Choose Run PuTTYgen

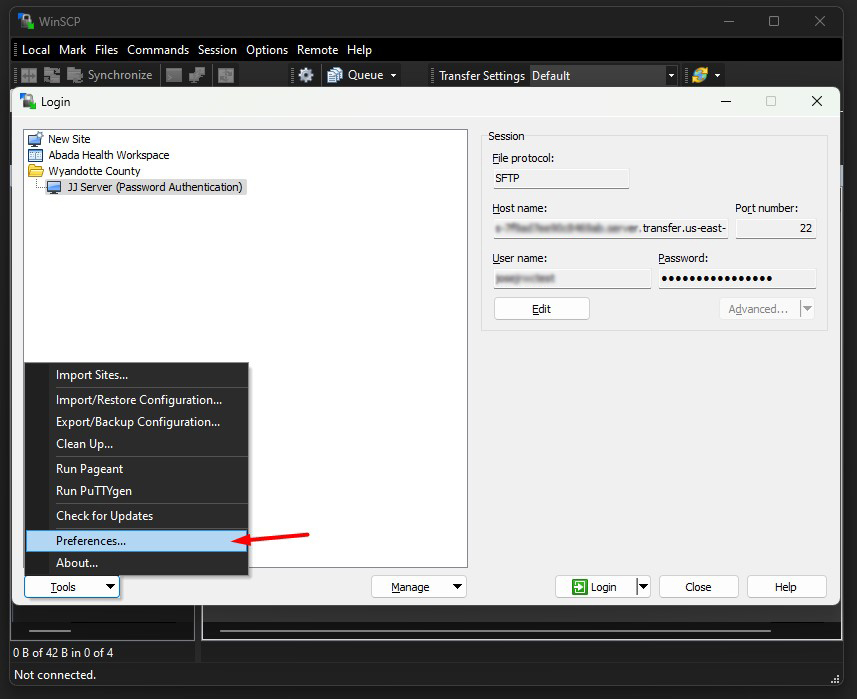pos(137,491)
